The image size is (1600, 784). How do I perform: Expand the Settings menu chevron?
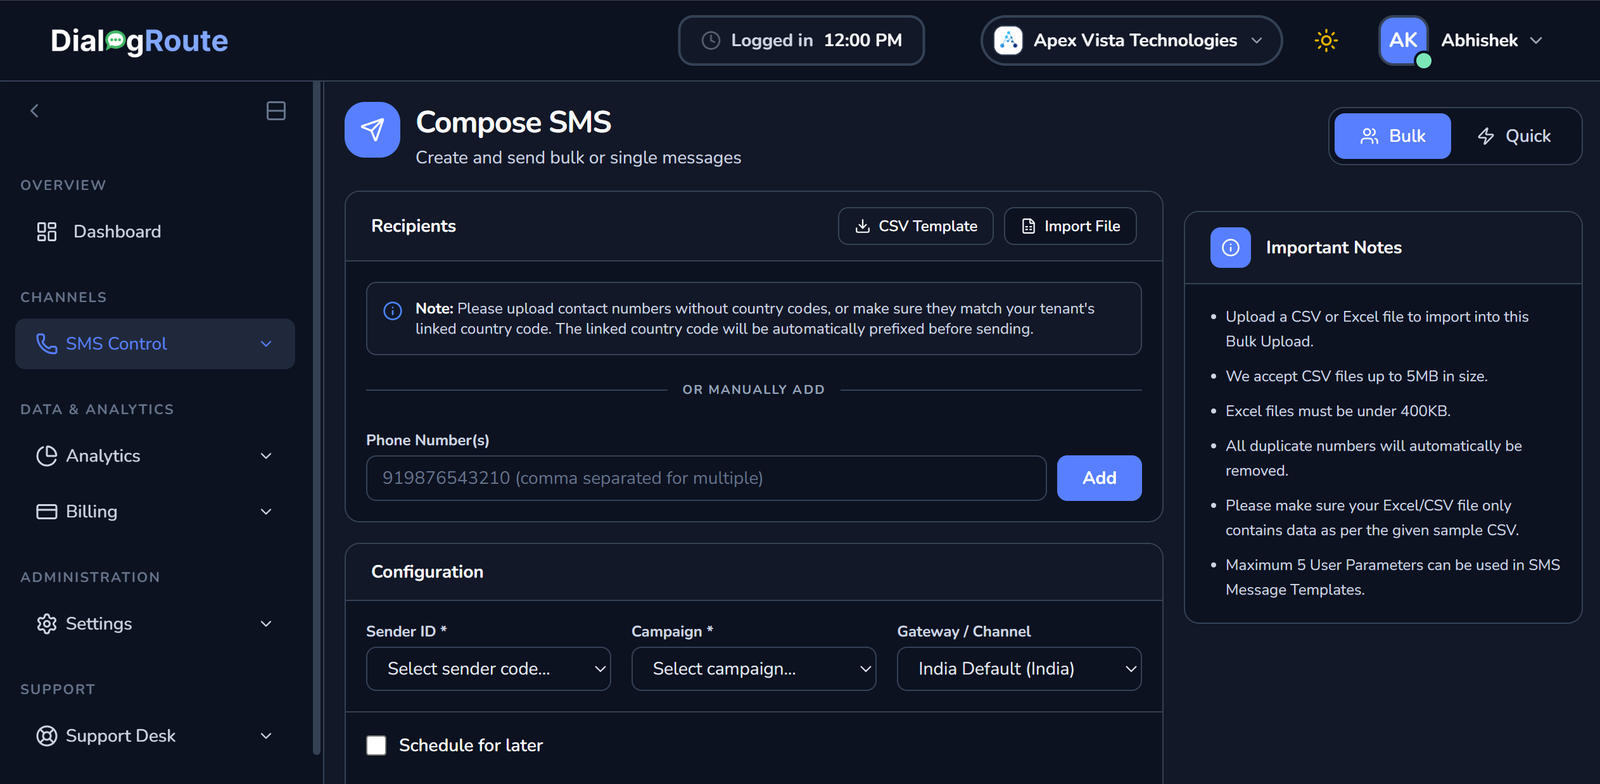pyautogui.click(x=266, y=624)
